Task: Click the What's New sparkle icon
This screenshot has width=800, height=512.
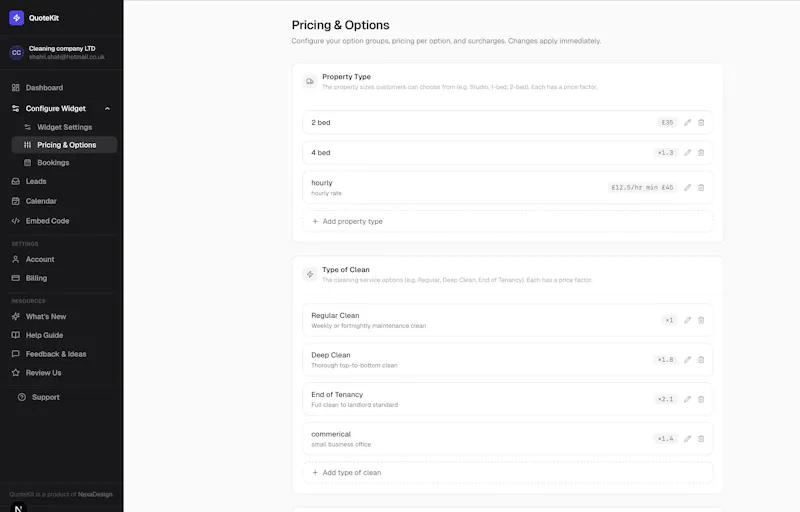Action: tap(16, 316)
